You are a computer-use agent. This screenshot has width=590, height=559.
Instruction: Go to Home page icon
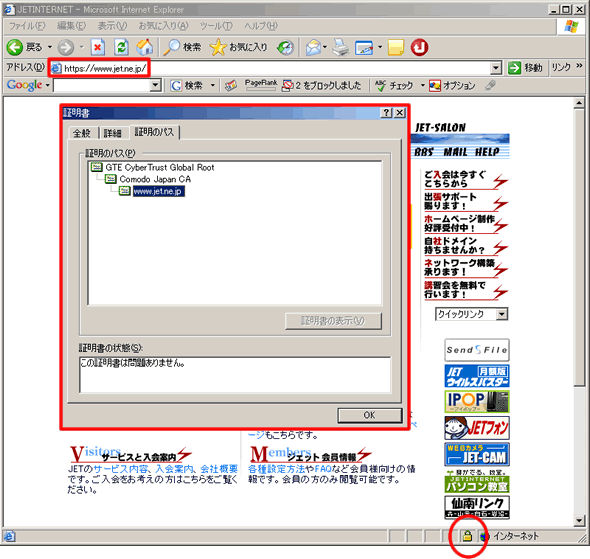[145, 47]
